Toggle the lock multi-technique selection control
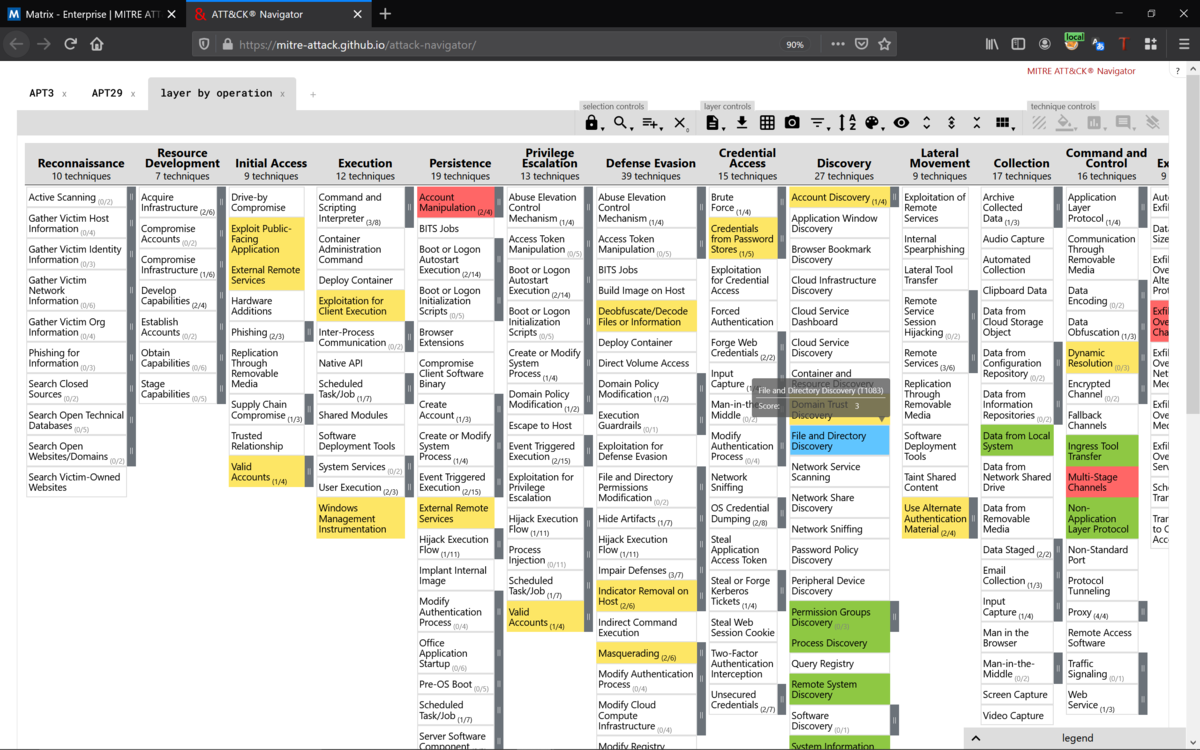The height and width of the screenshot is (750, 1200). (591, 123)
